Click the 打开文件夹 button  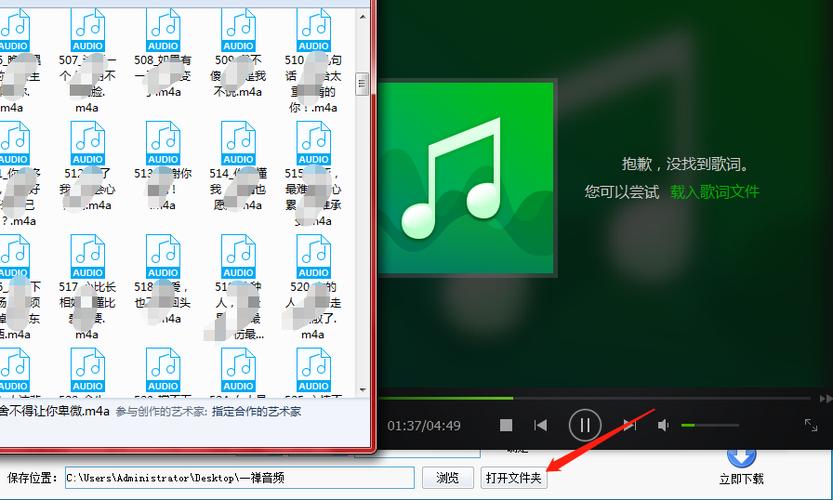(x=514, y=478)
